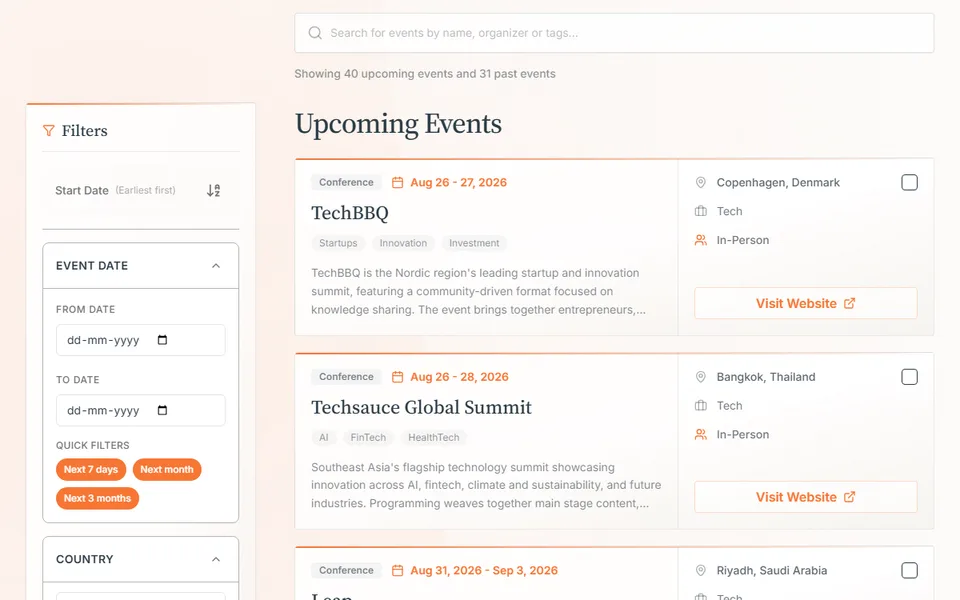Click the briefcase icon in TechBBQ card
The width and height of the screenshot is (960, 600).
700,211
